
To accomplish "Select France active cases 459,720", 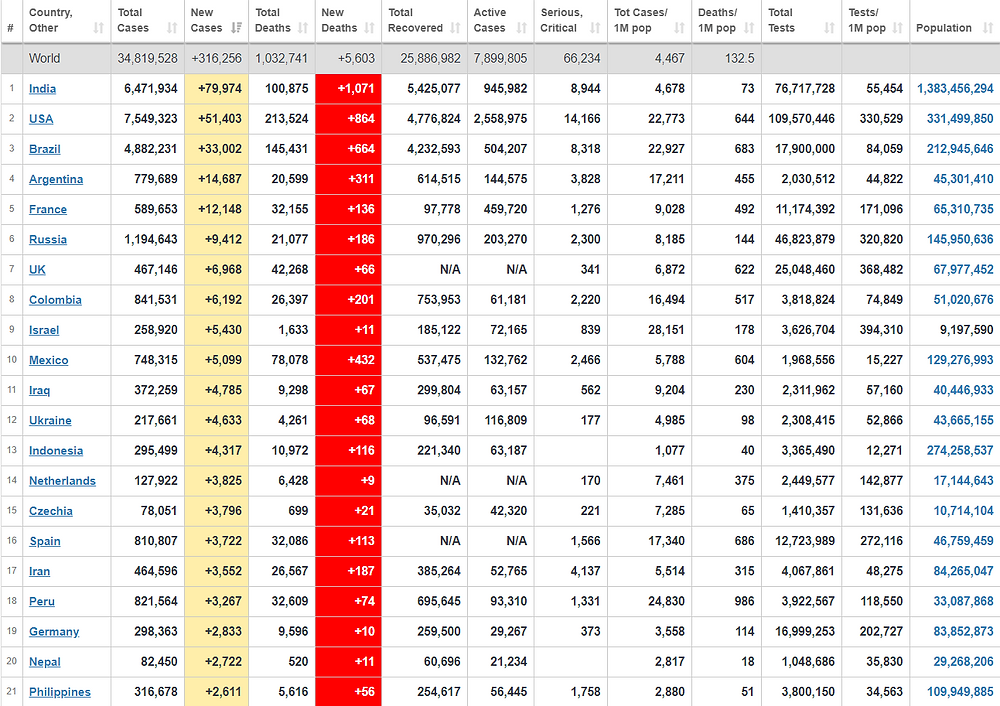I will click(505, 209).
